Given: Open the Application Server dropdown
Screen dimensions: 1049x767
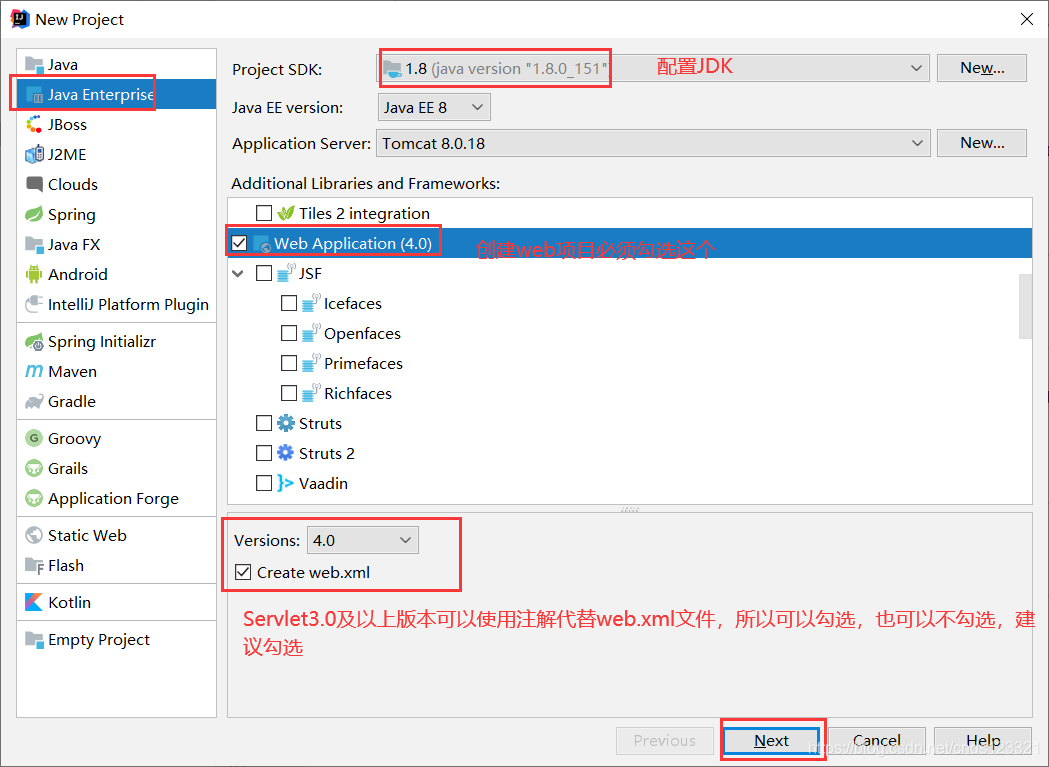Looking at the screenshot, I should point(653,143).
